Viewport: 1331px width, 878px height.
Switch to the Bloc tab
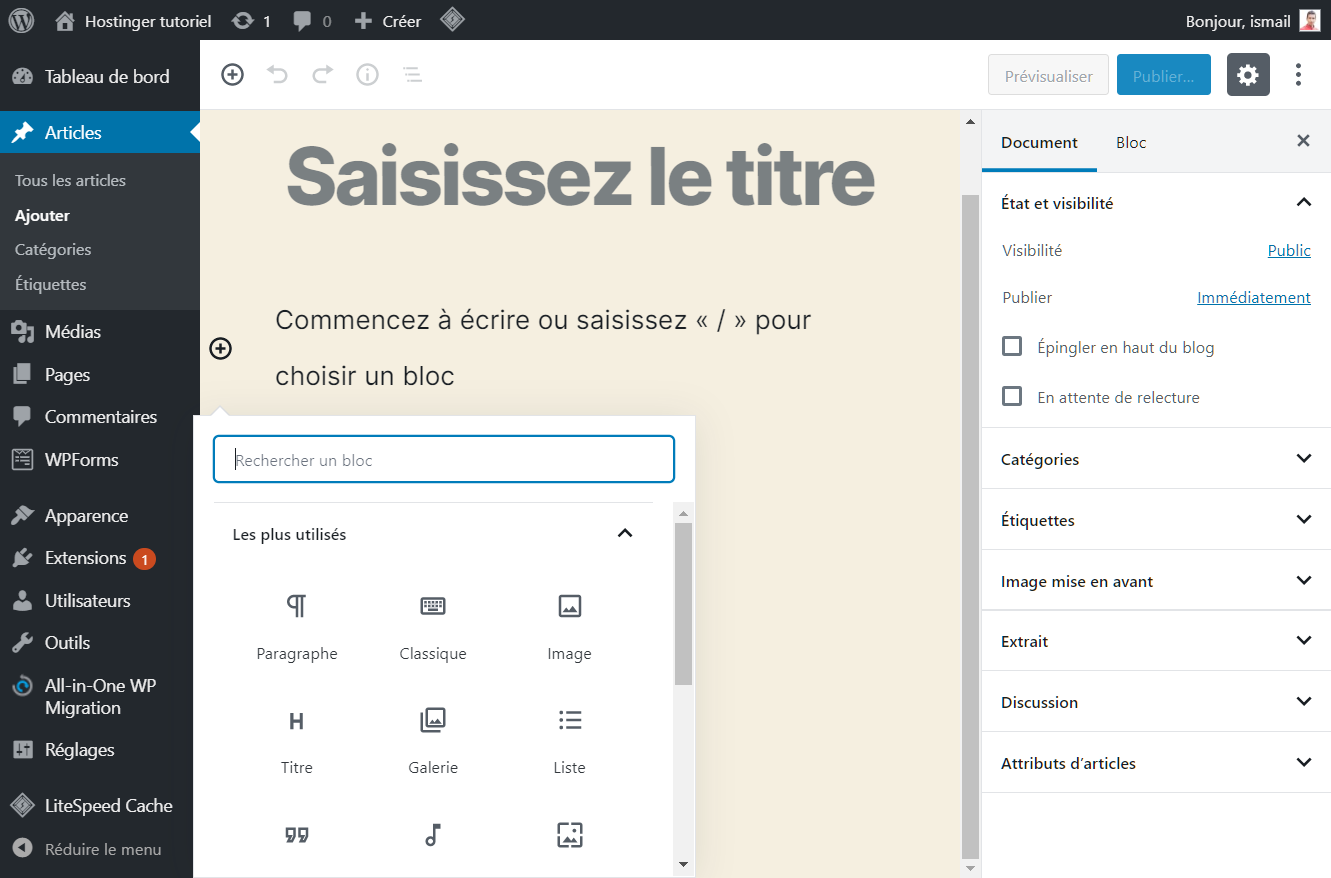(x=1130, y=142)
